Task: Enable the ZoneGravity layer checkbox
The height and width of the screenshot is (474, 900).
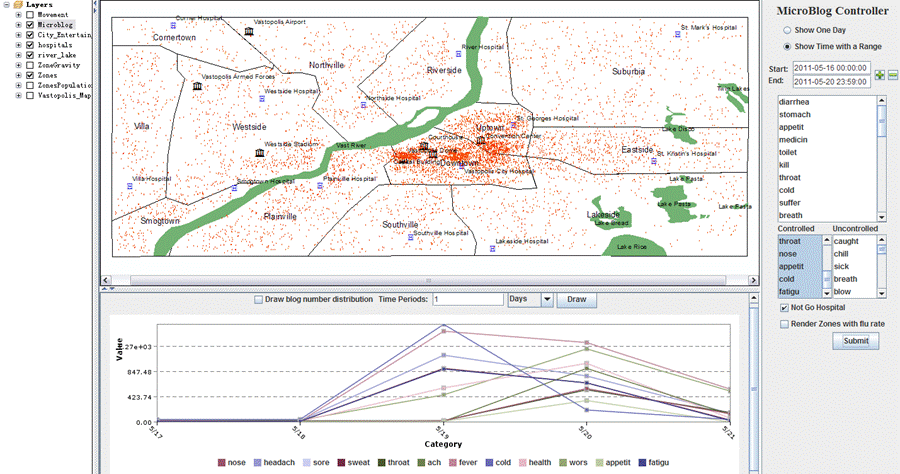Action: coord(30,65)
